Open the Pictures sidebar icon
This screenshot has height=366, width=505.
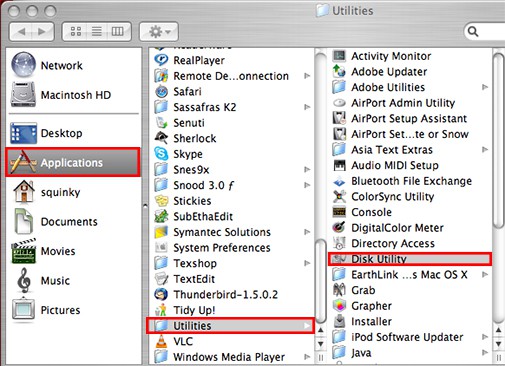click(23, 310)
